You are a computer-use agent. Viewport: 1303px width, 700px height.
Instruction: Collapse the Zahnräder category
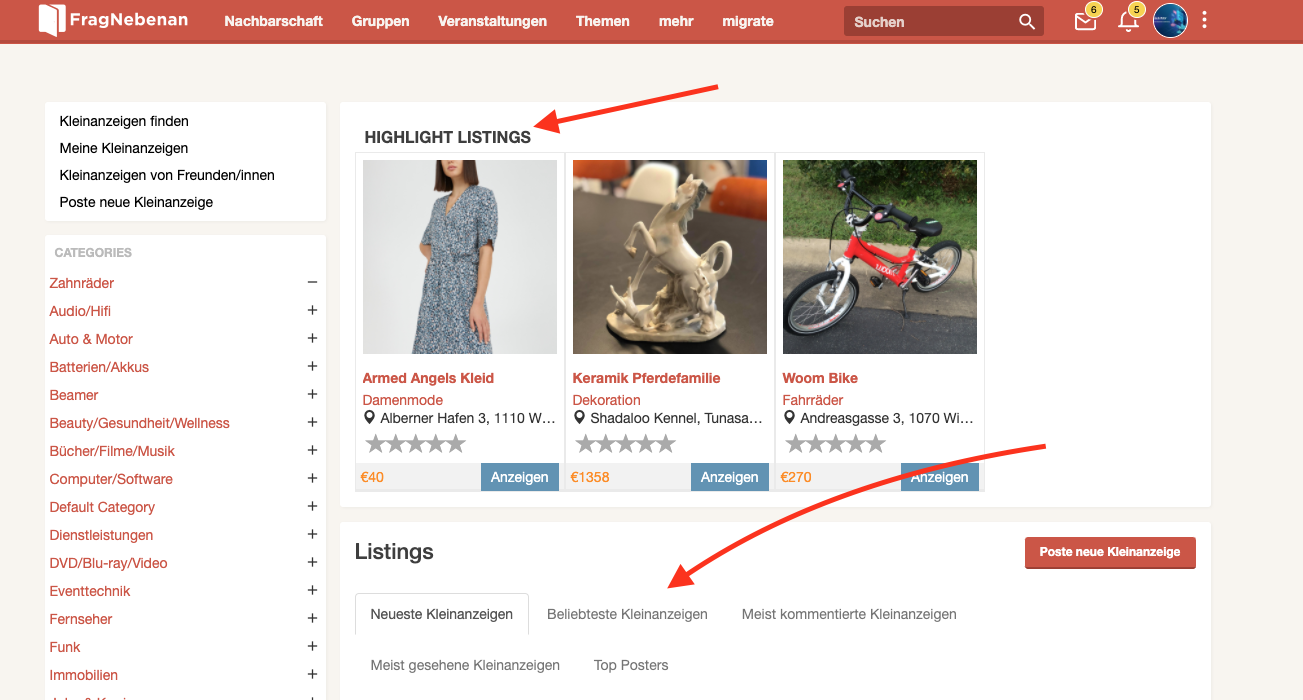tap(312, 283)
